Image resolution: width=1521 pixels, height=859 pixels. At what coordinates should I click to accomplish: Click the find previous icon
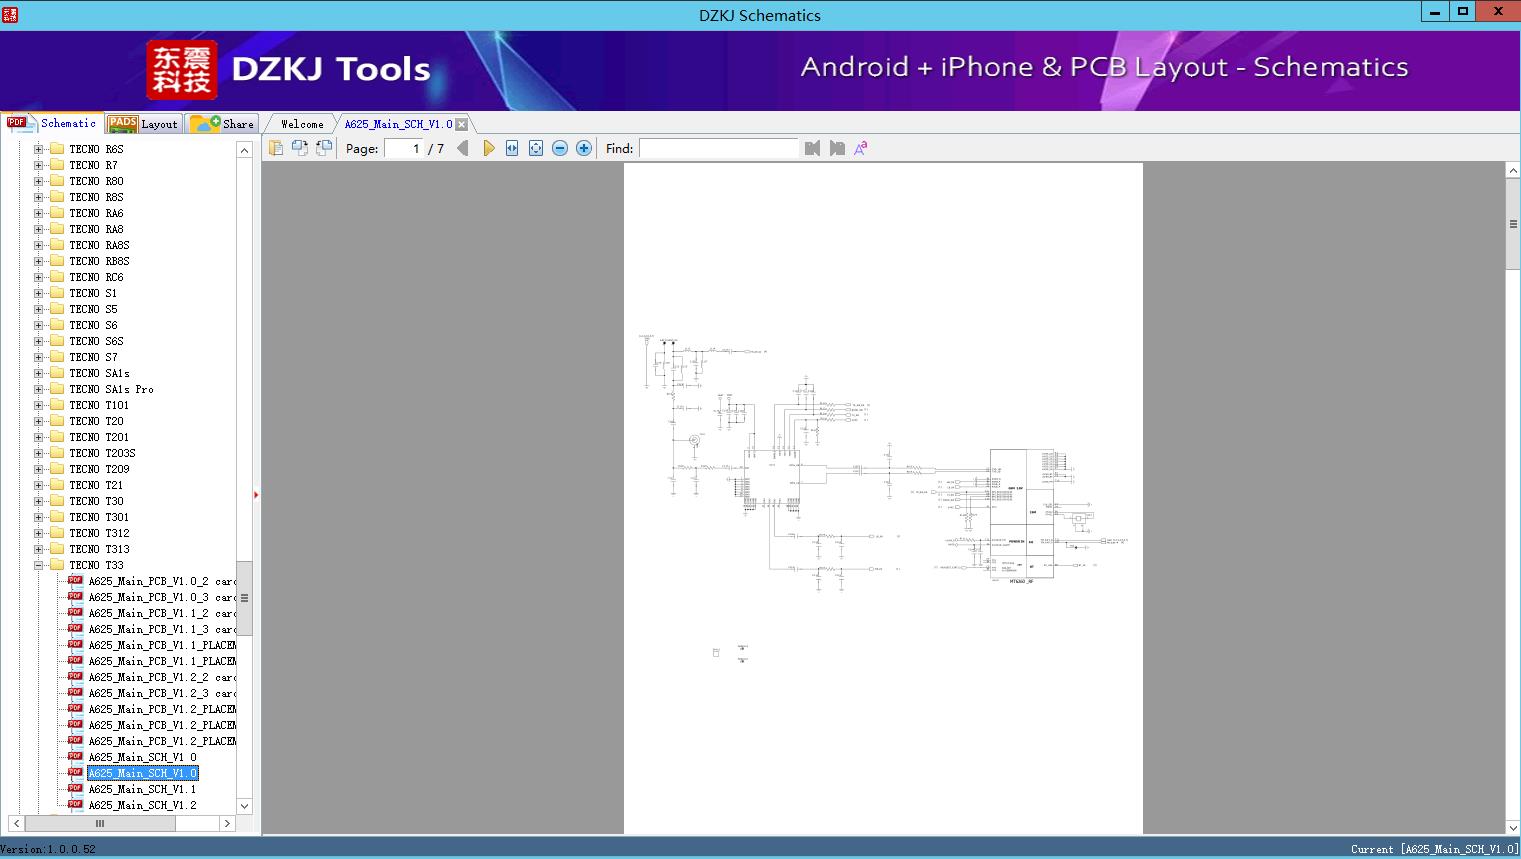812,148
